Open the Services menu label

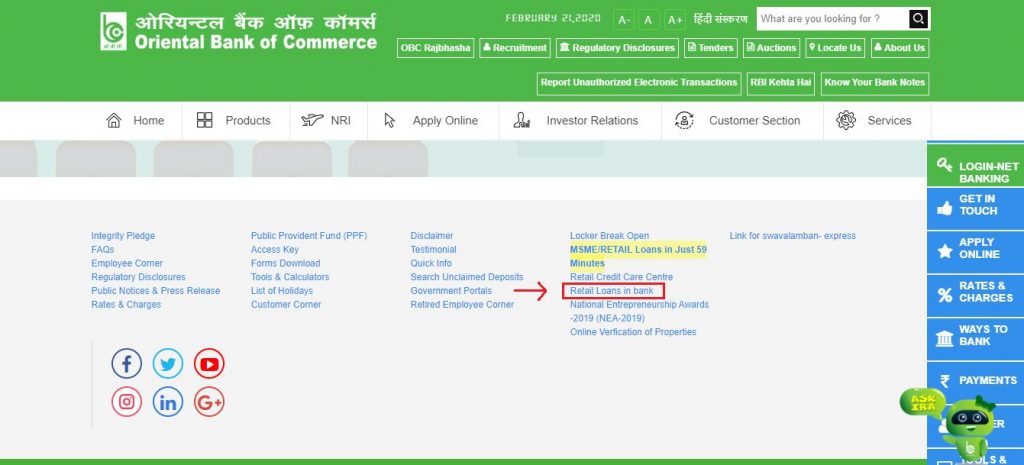pos(889,121)
